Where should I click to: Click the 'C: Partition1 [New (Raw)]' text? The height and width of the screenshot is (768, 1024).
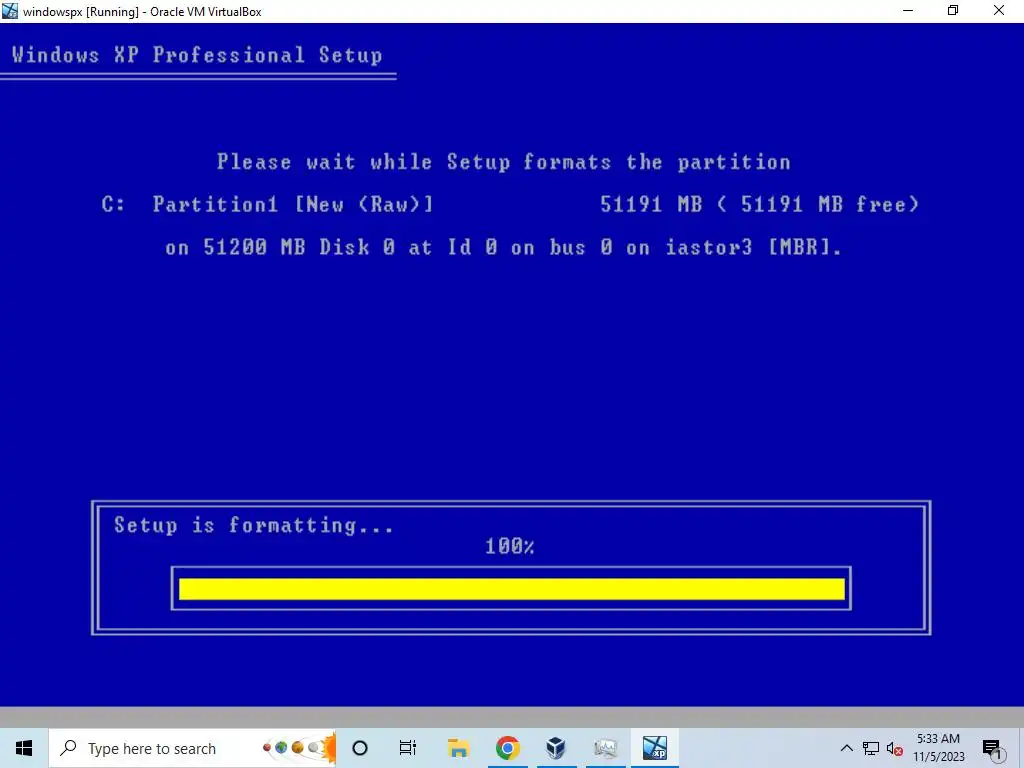[x=268, y=204]
